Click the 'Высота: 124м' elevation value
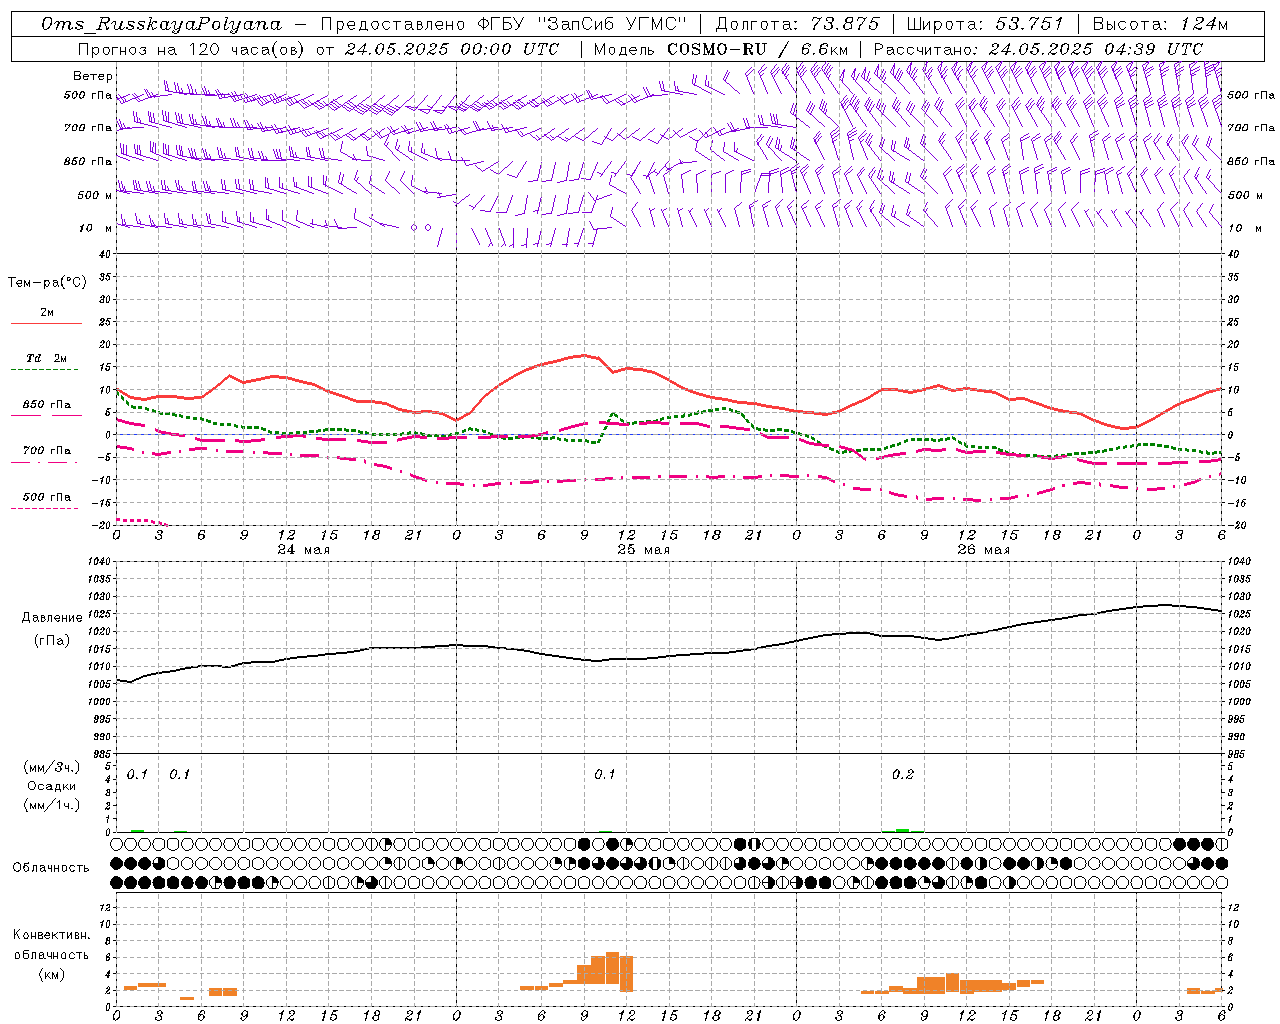The height and width of the screenshot is (1024, 1280). pyautogui.click(x=1160, y=24)
